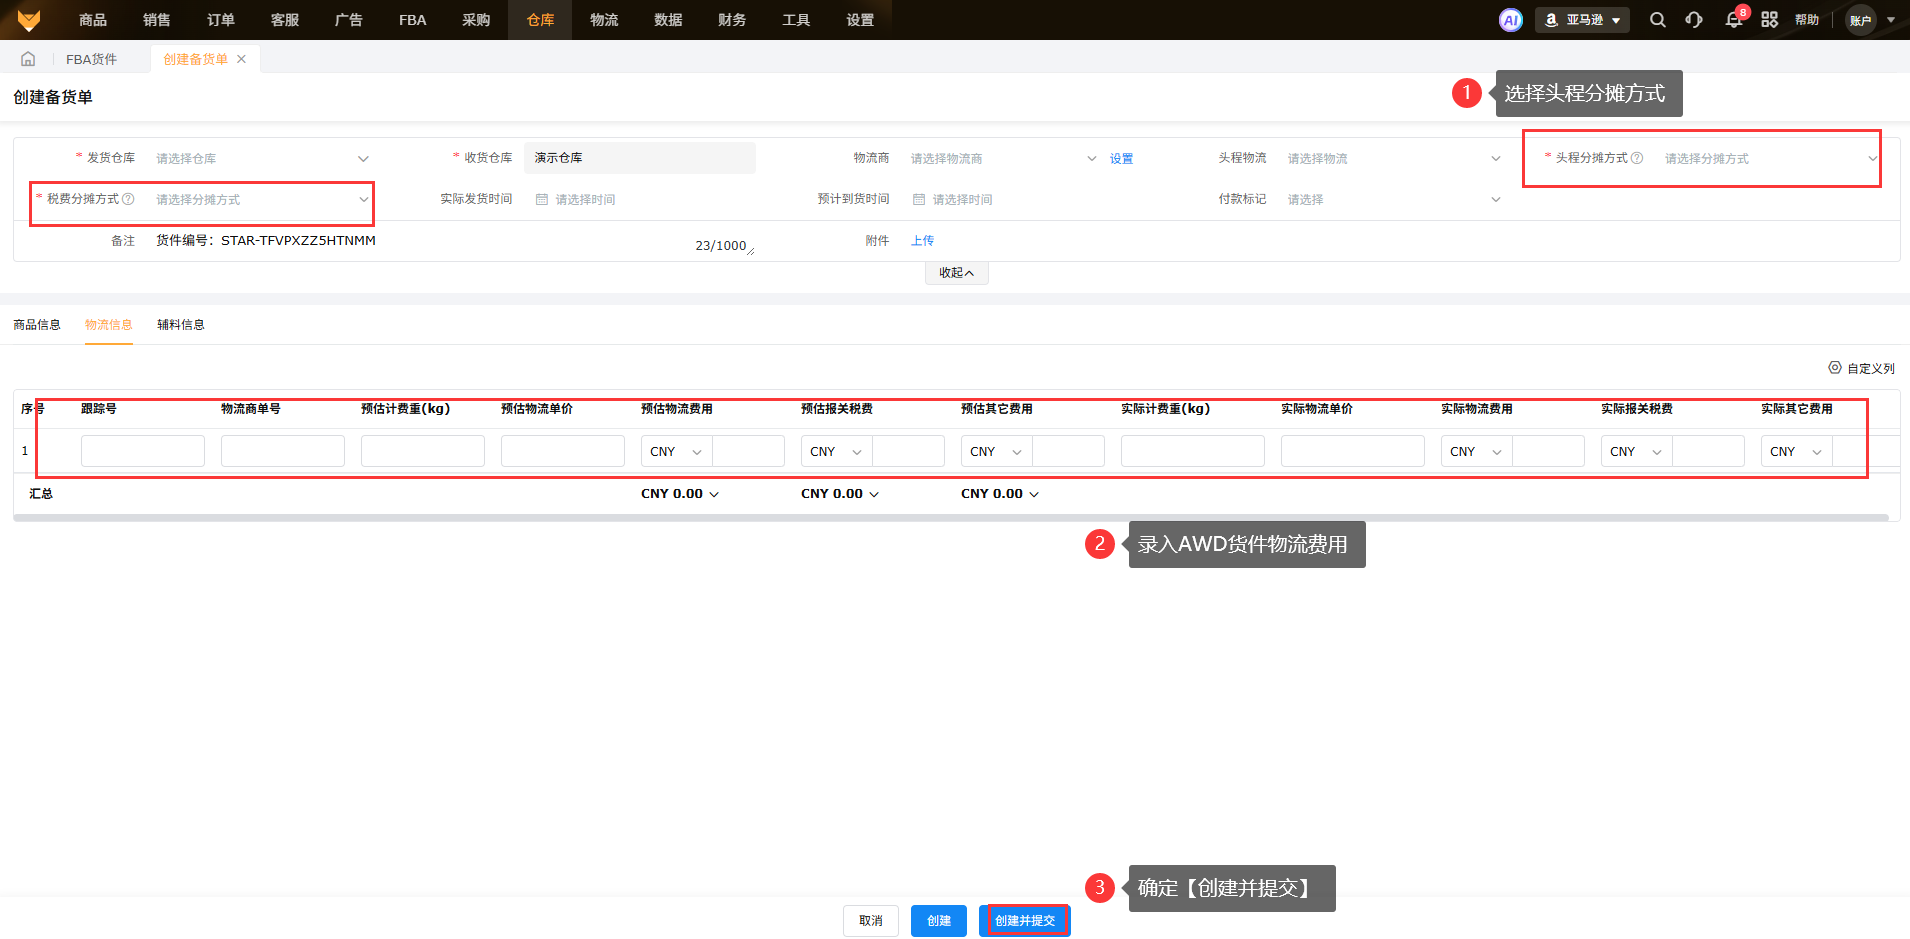Close the 创建备货单 tab
Viewport: 1910px width, 939px height.
(242, 59)
